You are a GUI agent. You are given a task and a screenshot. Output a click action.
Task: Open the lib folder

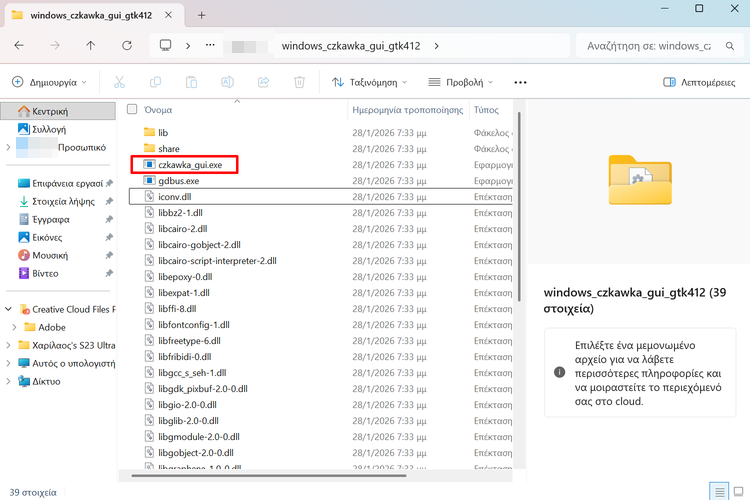[x=163, y=132]
